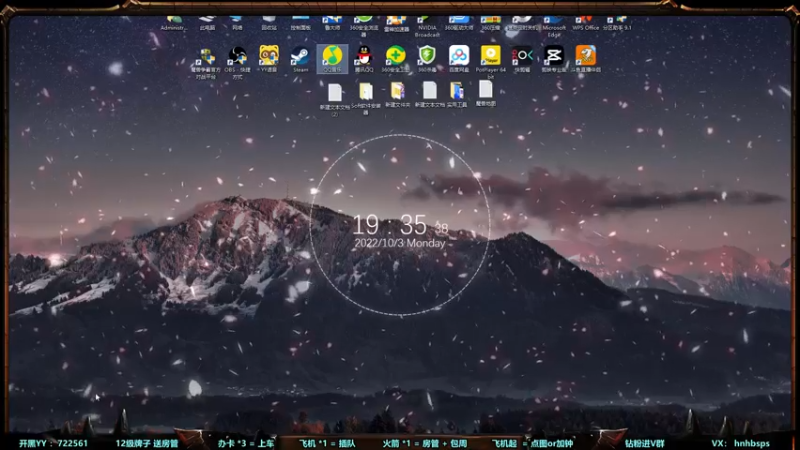Open the 快剪辑 video editor shortcut
Image resolution: width=800 pixels, height=450 pixels.
522,59
